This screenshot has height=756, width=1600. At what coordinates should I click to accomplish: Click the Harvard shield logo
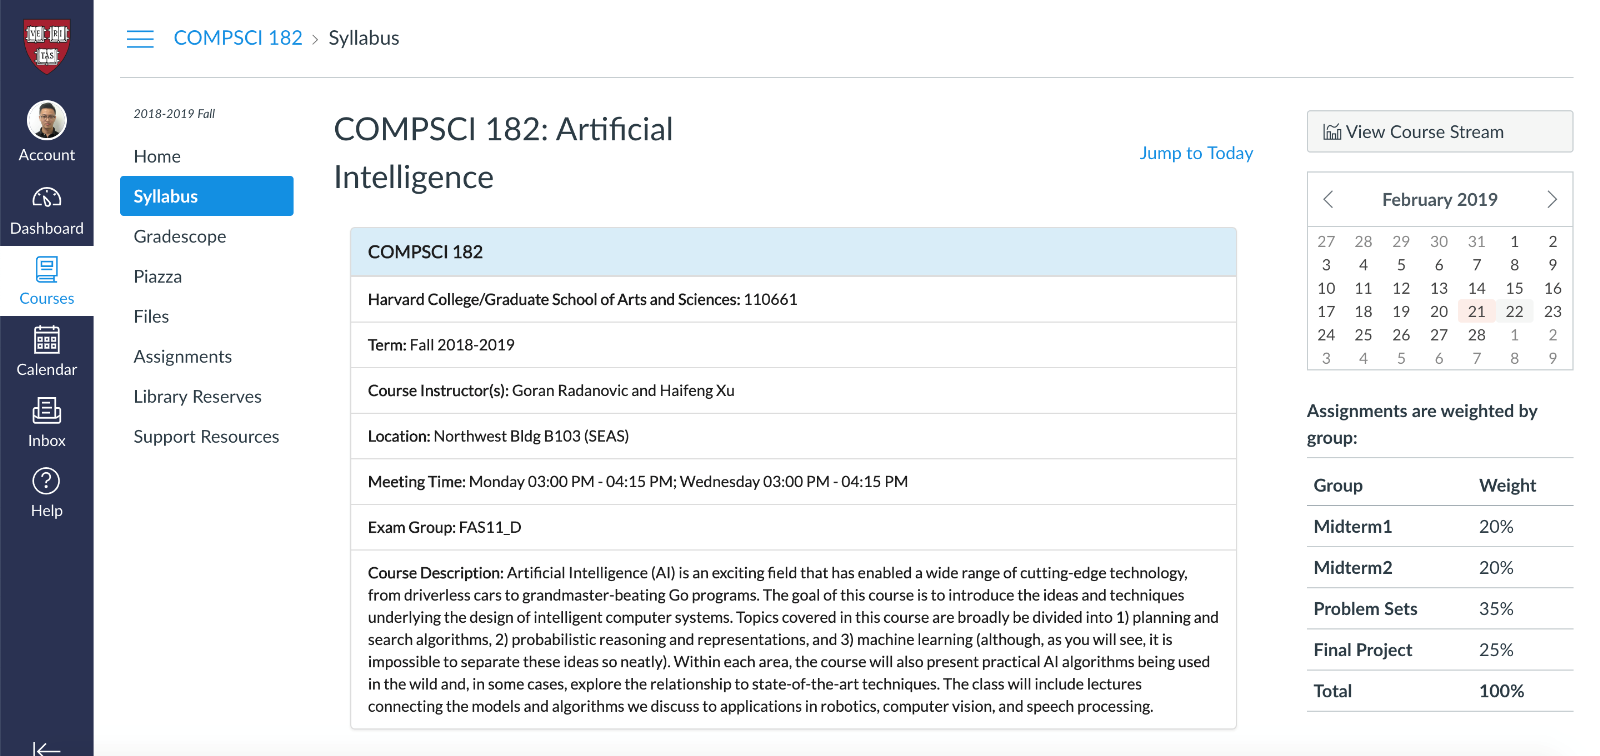click(x=47, y=45)
